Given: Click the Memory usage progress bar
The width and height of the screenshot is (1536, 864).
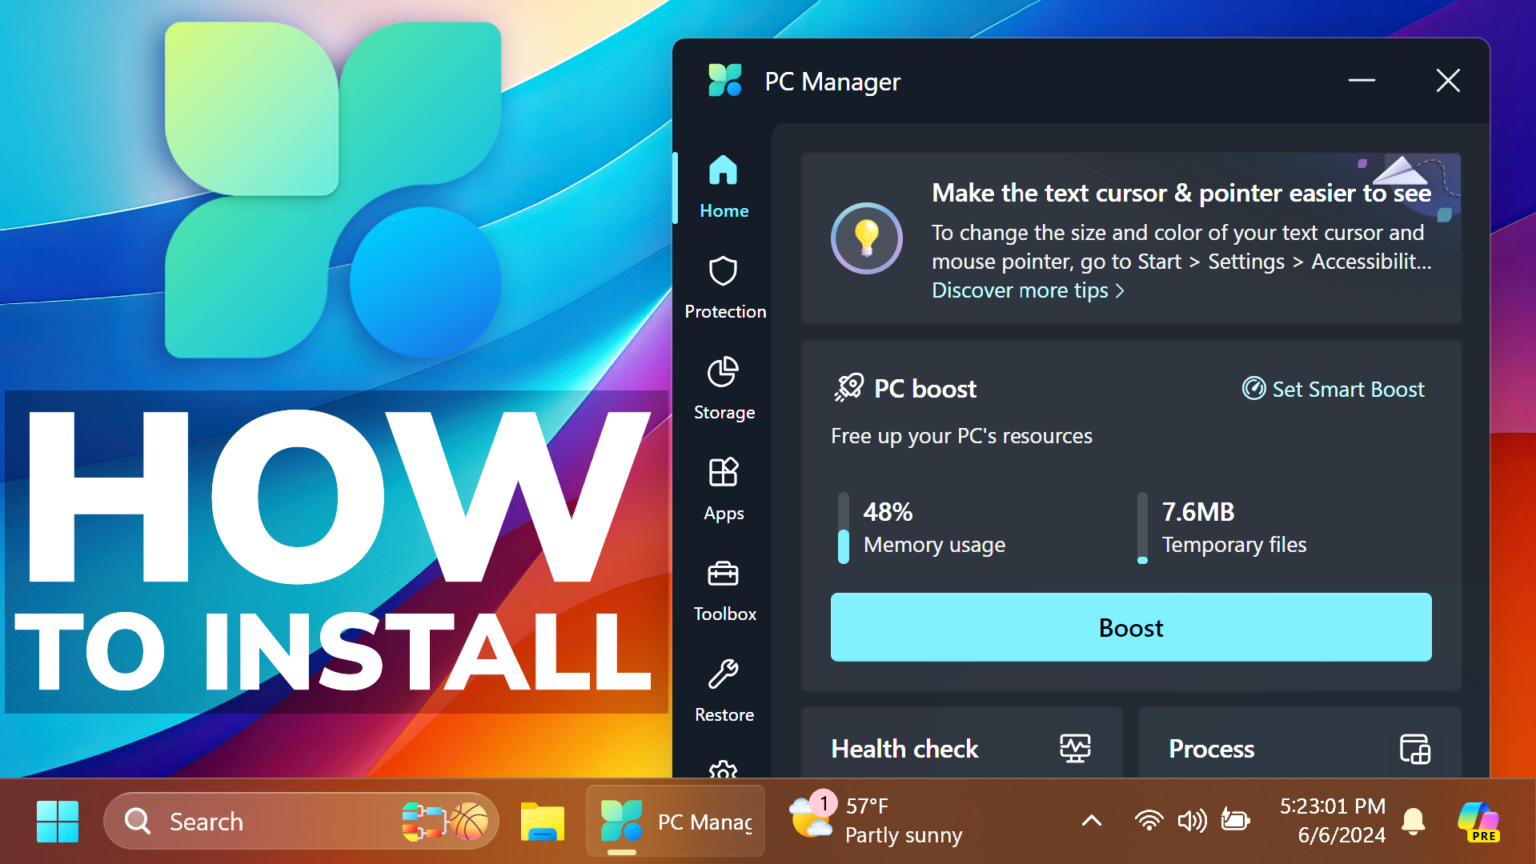Looking at the screenshot, I should (843, 528).
